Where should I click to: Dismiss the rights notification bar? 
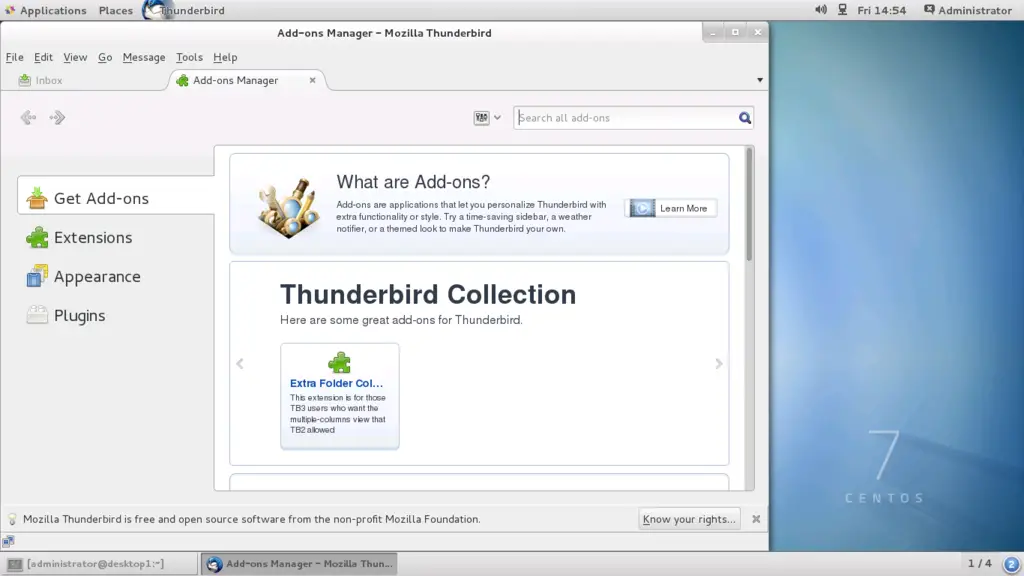pyautogui.click(x=756, y=519)
